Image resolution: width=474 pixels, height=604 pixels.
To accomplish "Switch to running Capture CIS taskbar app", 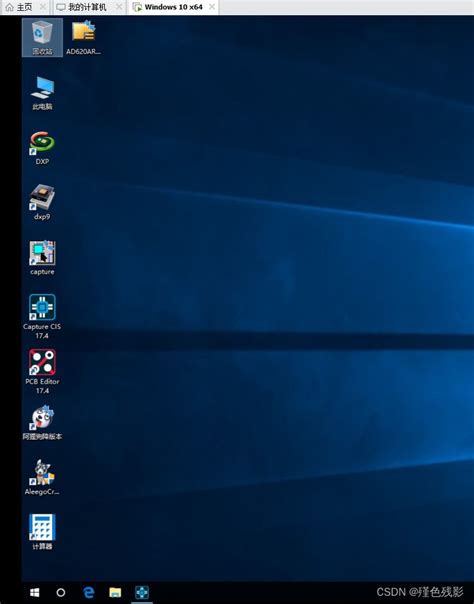I will 142,592.
